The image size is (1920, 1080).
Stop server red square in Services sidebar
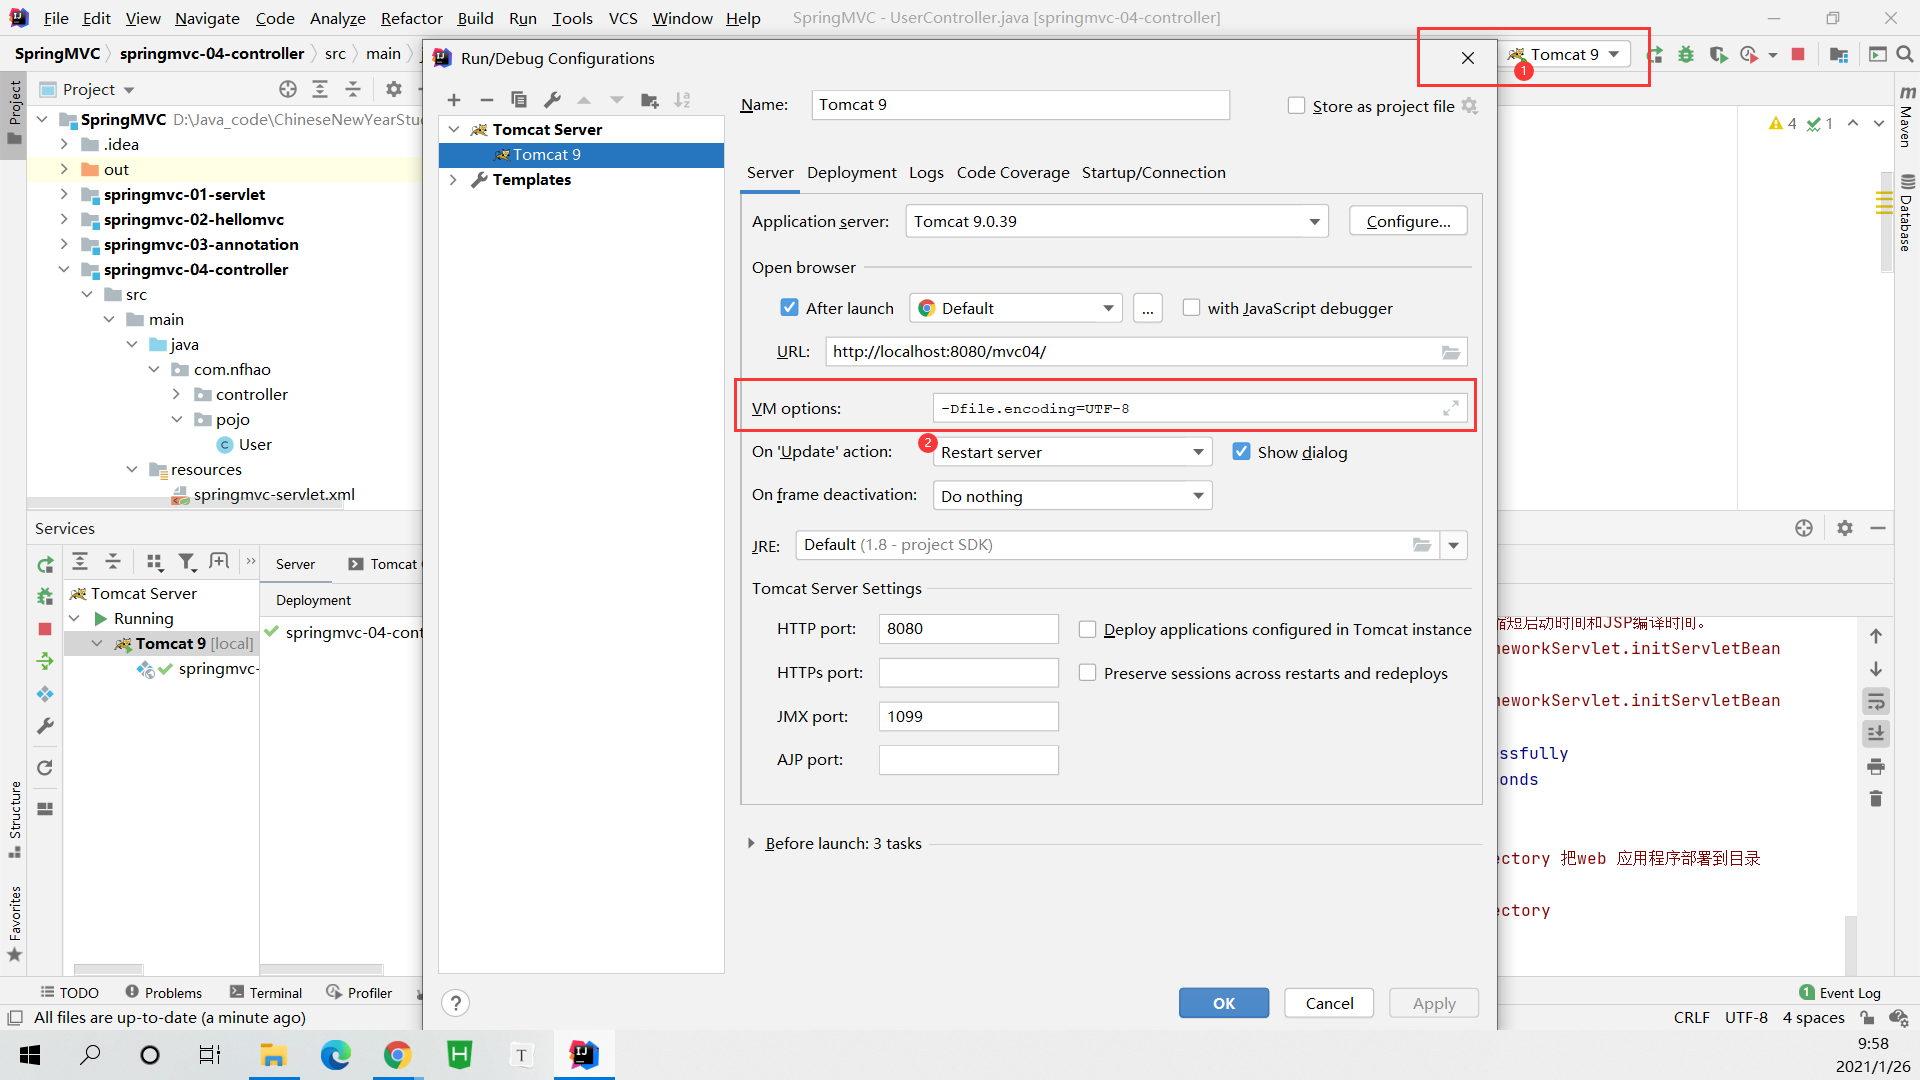pos(45,629)
